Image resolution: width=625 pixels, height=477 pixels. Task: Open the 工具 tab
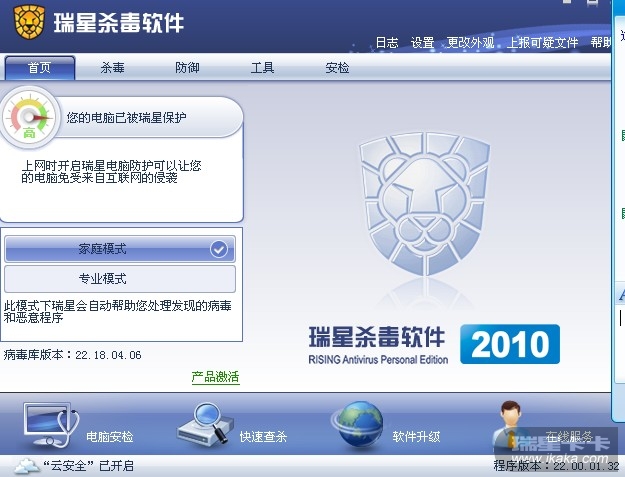262,68
